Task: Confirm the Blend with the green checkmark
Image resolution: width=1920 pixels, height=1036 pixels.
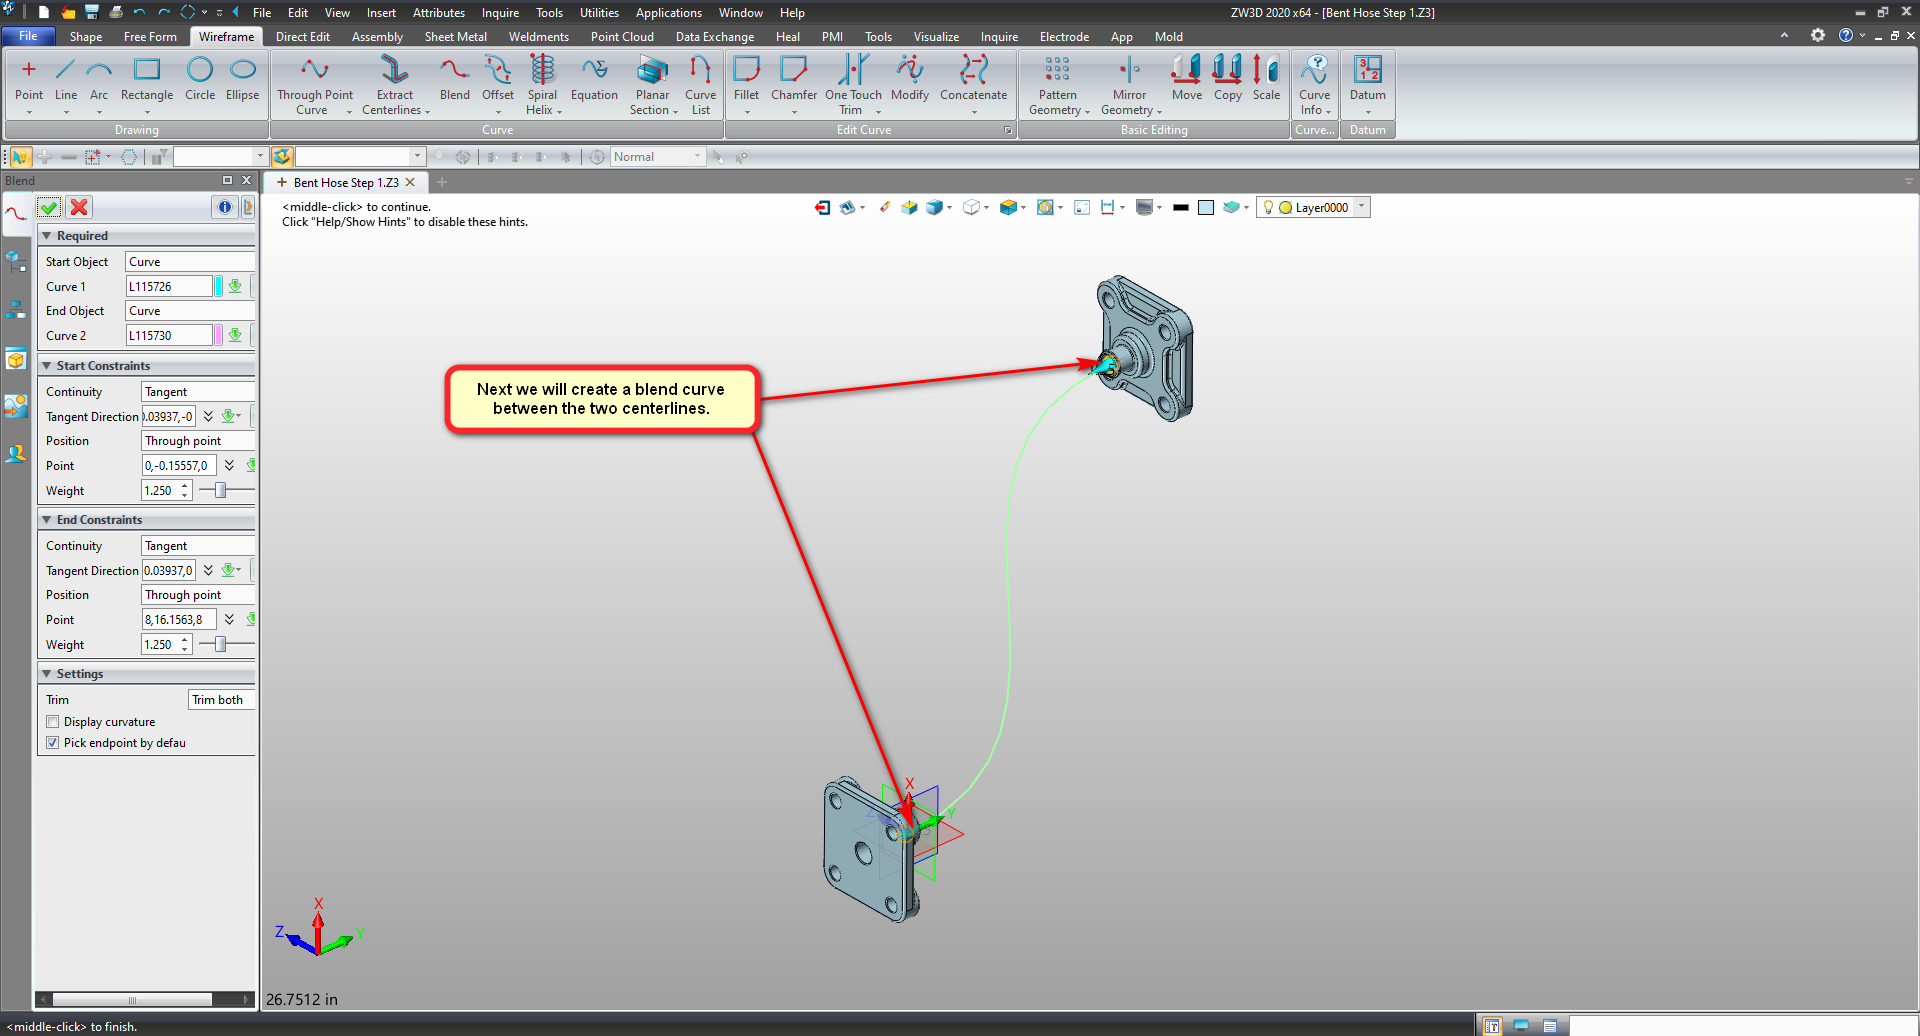Action: [48, 207]
